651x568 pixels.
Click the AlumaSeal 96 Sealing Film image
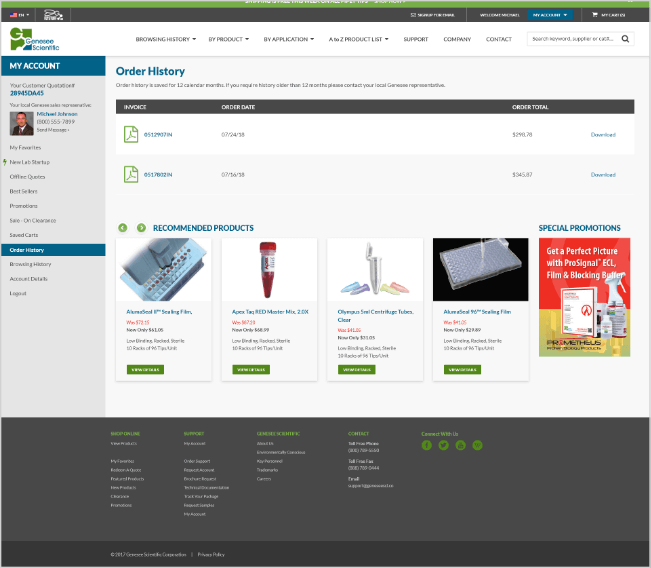click(481, 269)
